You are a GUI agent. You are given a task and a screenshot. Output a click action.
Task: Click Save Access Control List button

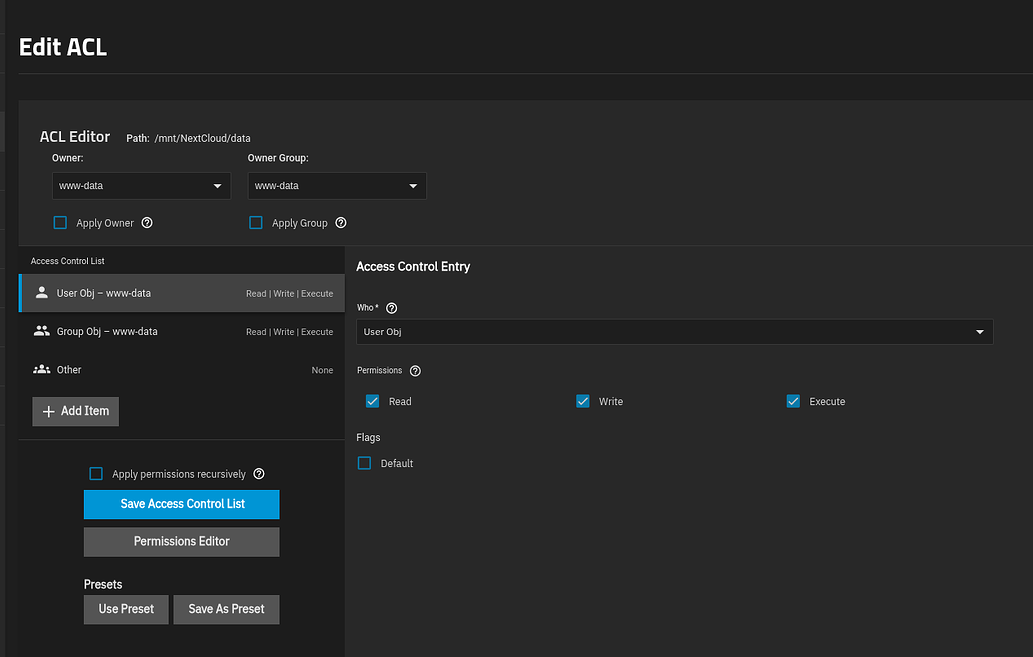point(181,504)
